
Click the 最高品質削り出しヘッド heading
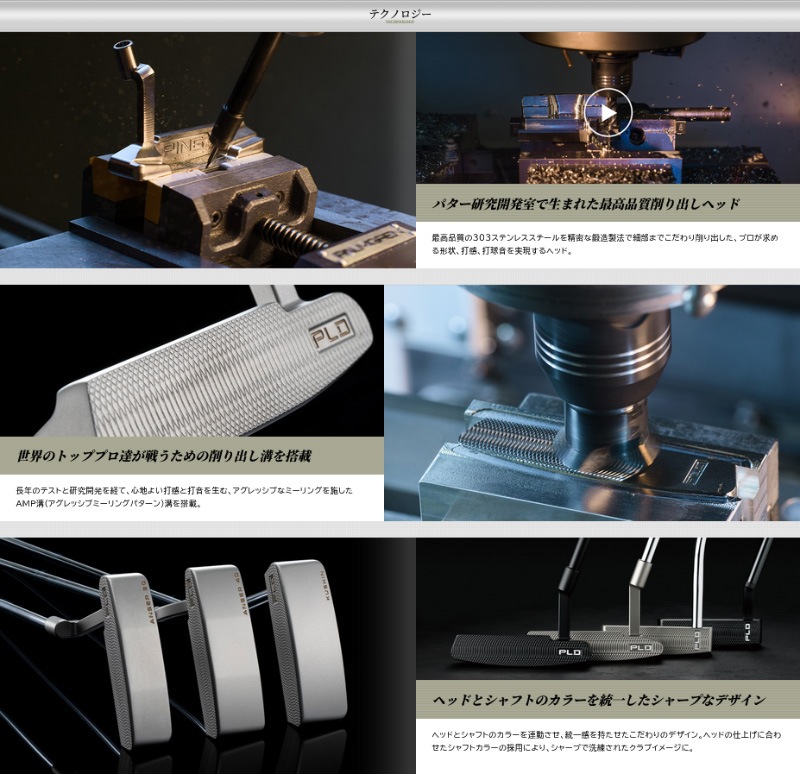pos(586,204)
